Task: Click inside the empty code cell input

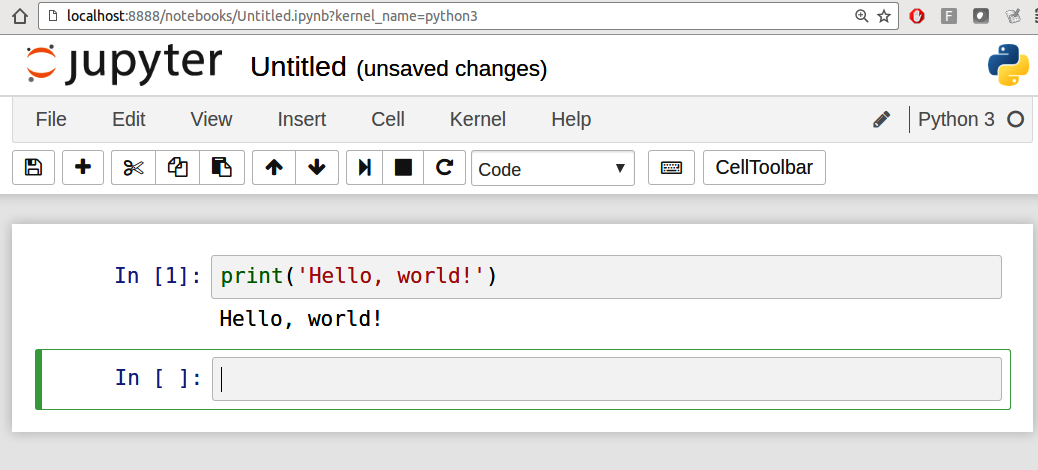Action: click(x=606, y=379)
